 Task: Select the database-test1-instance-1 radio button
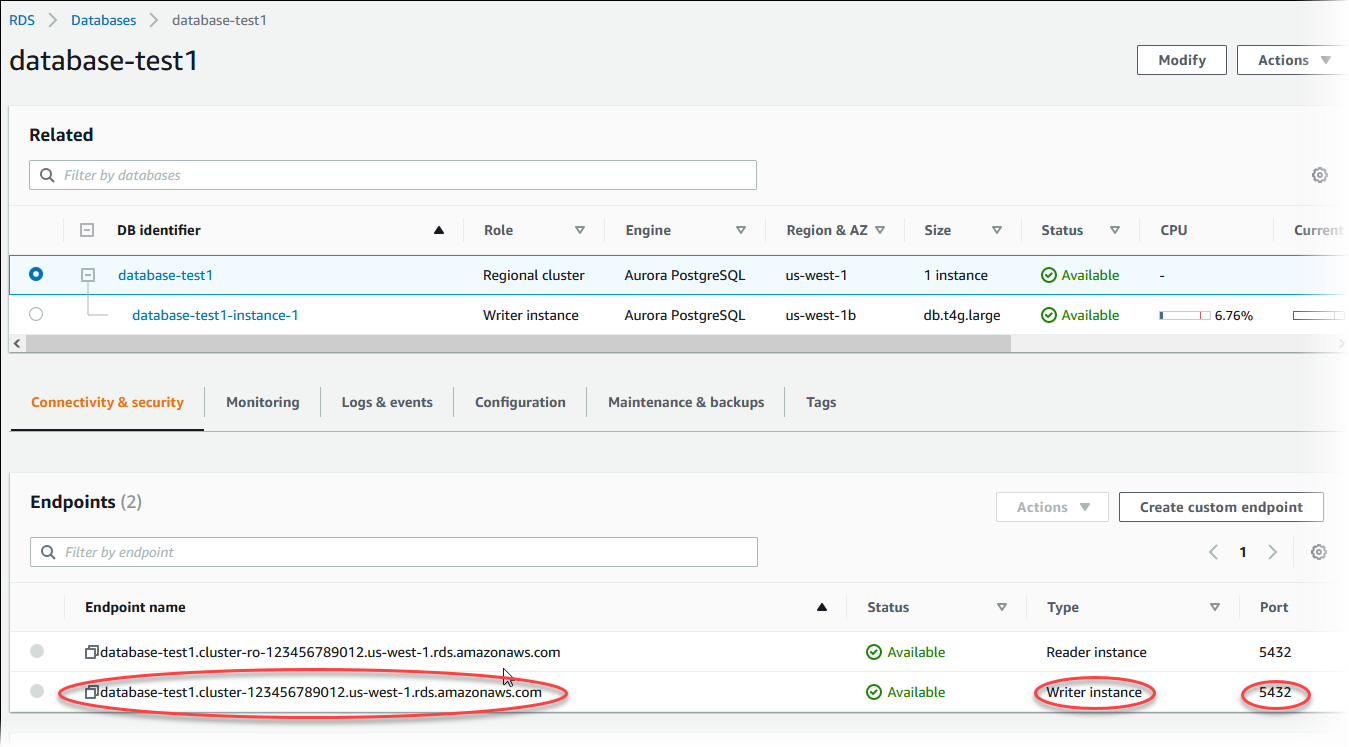(36, 314)
